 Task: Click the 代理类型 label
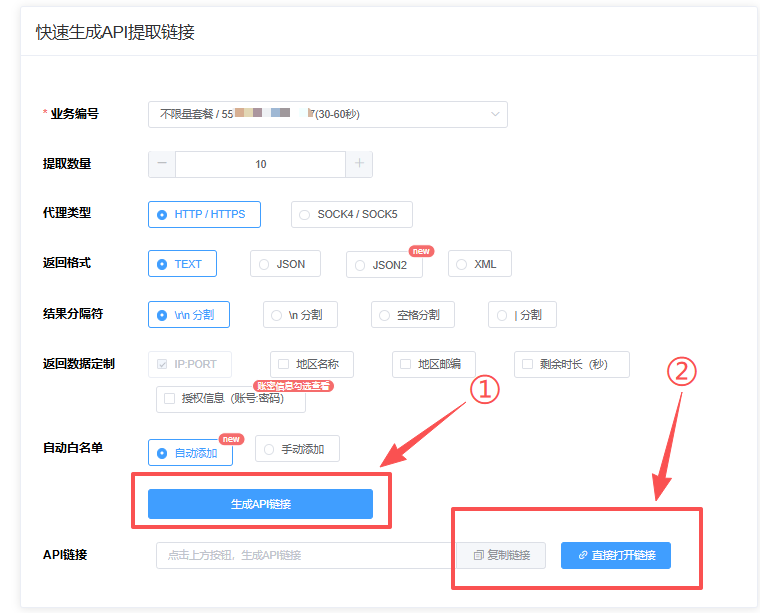67,213
